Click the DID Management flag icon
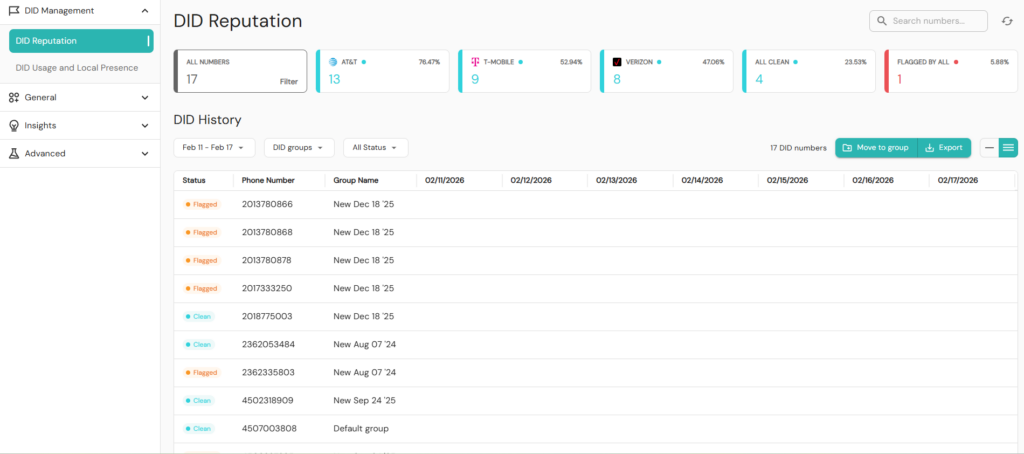Viewport: 1024px width, 454px height. pos(14,11)
